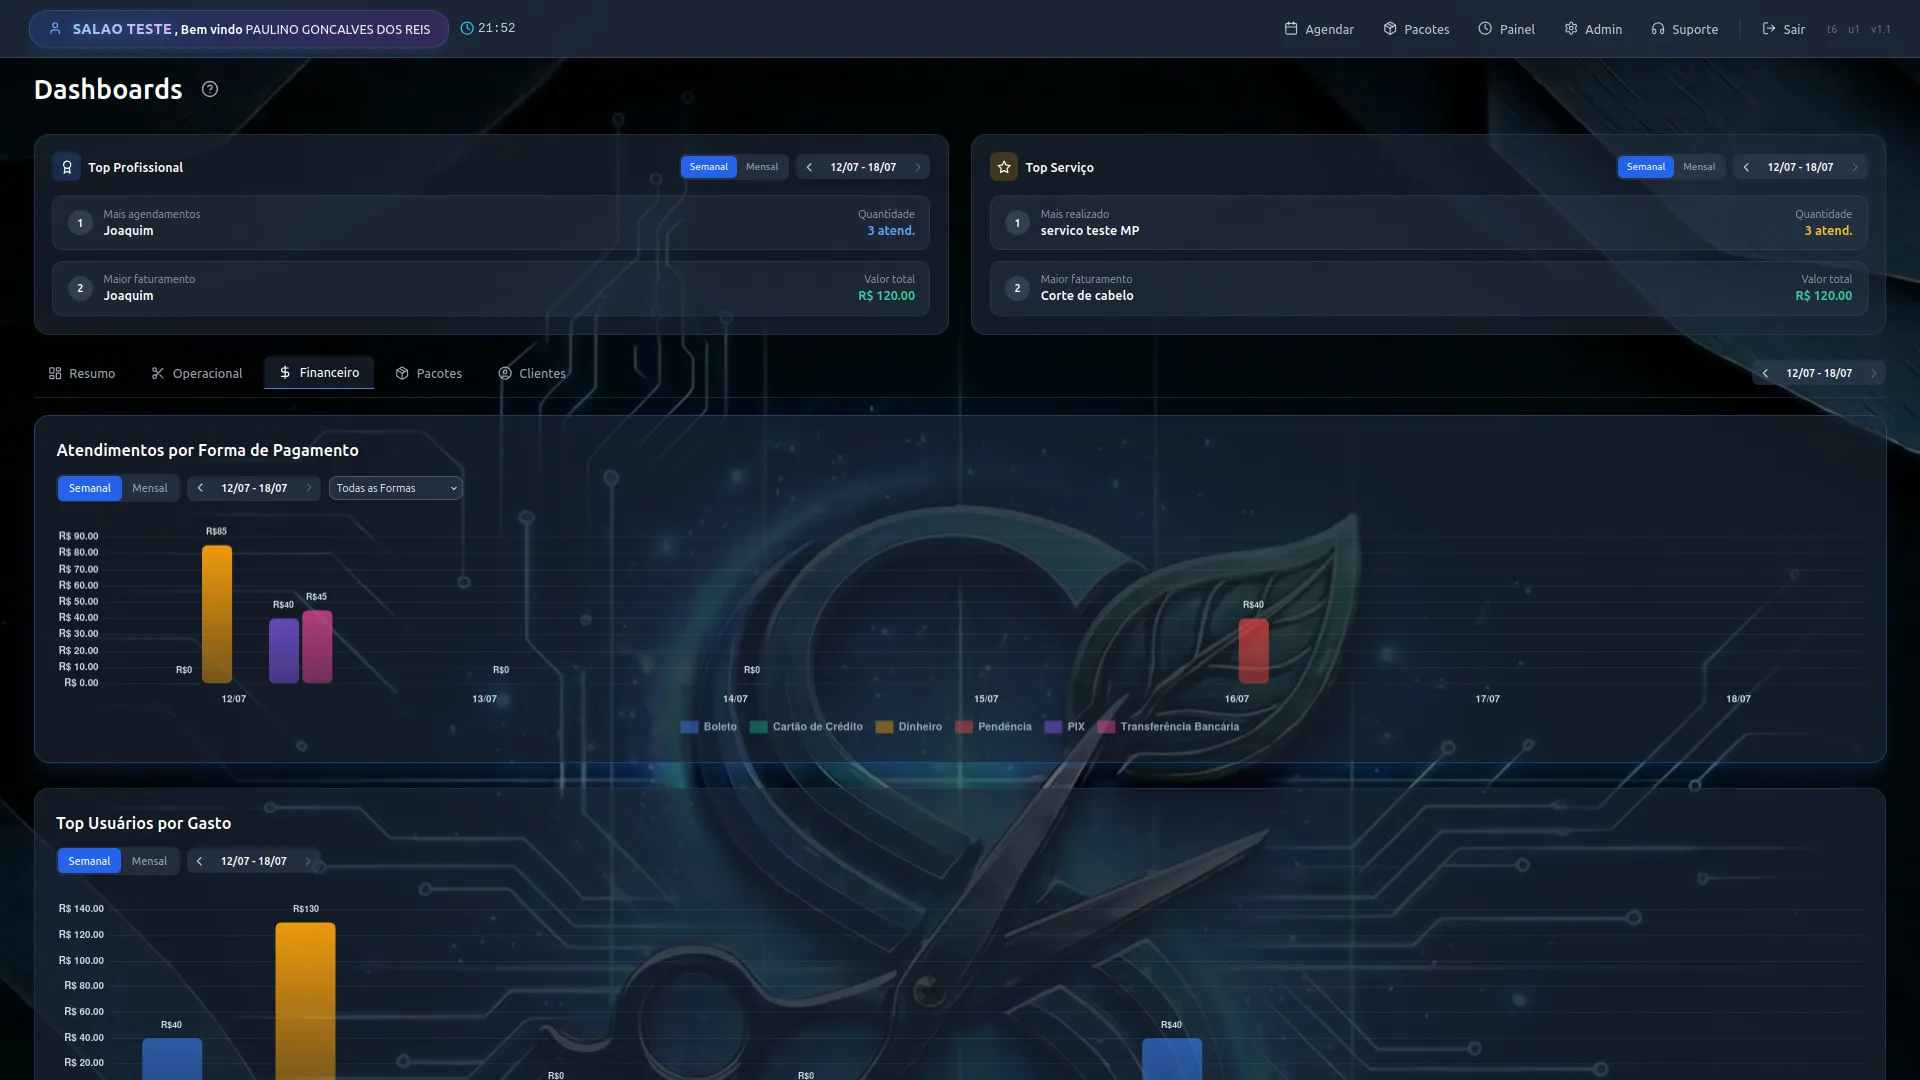Open Admin in the top navigation
Image resolution: width=1920 pixels, height=1080 pixels.
1593,29
